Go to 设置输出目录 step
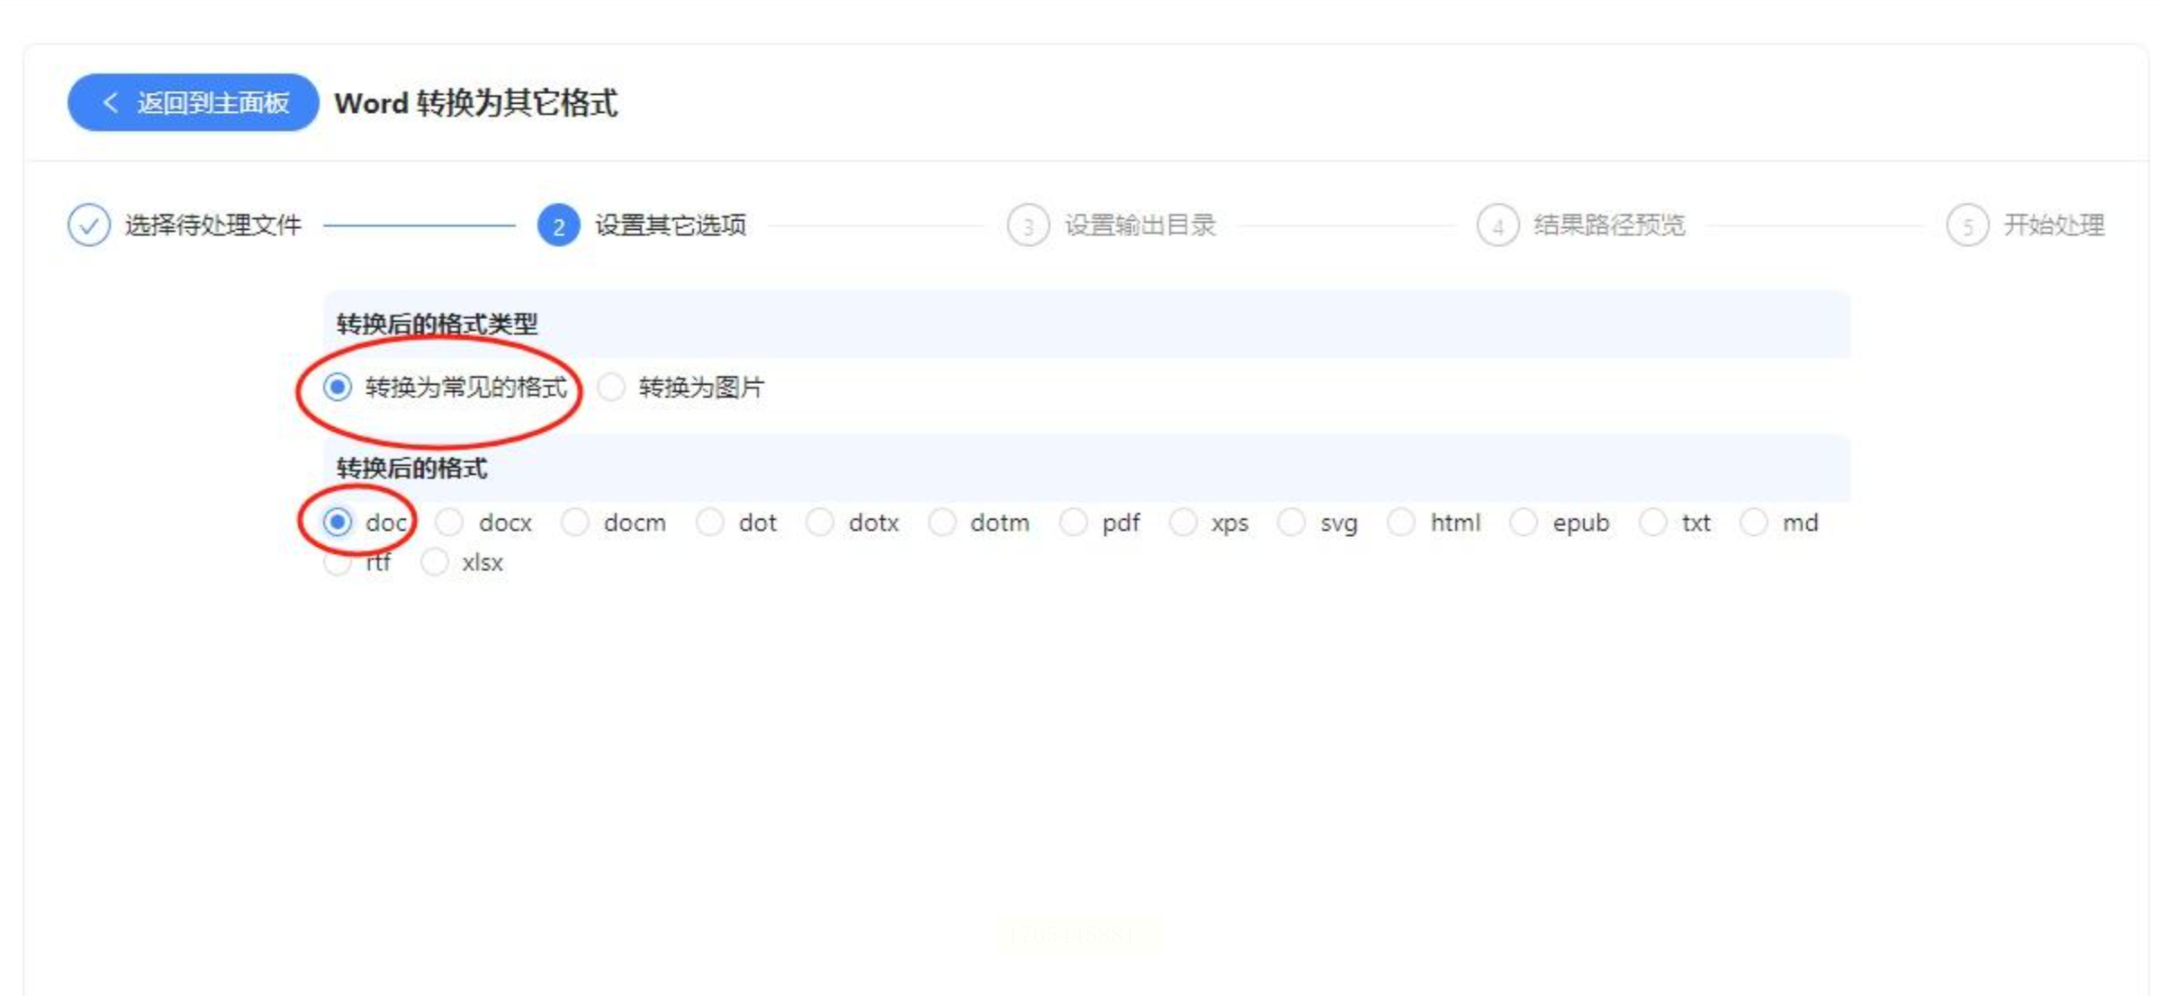Image resolution: width=2160 pixels, height=996 pixels. point(1140,225)
